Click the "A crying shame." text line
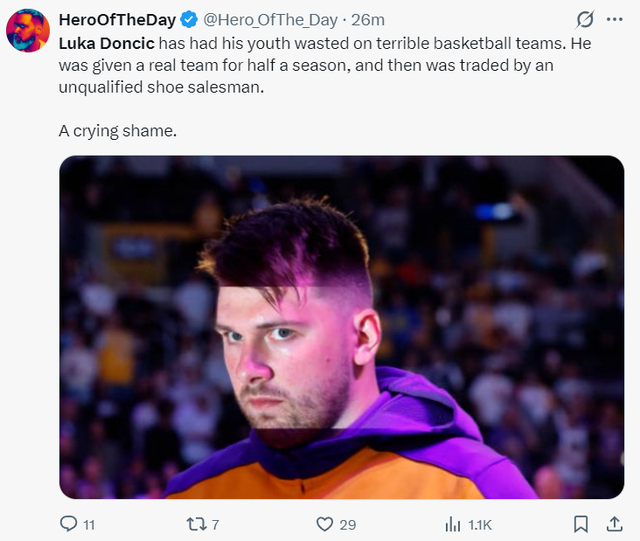Image resolution: width=640 pixels, height=541 pixels. pos(118,131)
